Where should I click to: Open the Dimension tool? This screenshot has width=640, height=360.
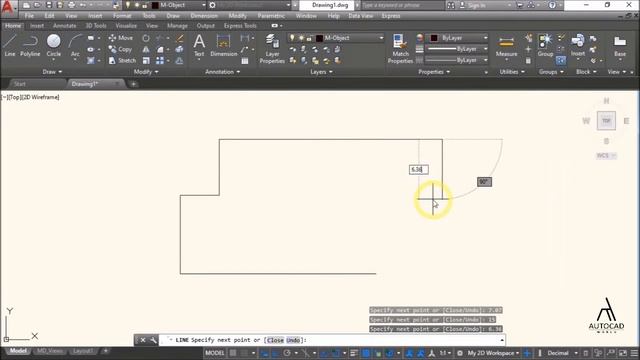coord(224,46)
